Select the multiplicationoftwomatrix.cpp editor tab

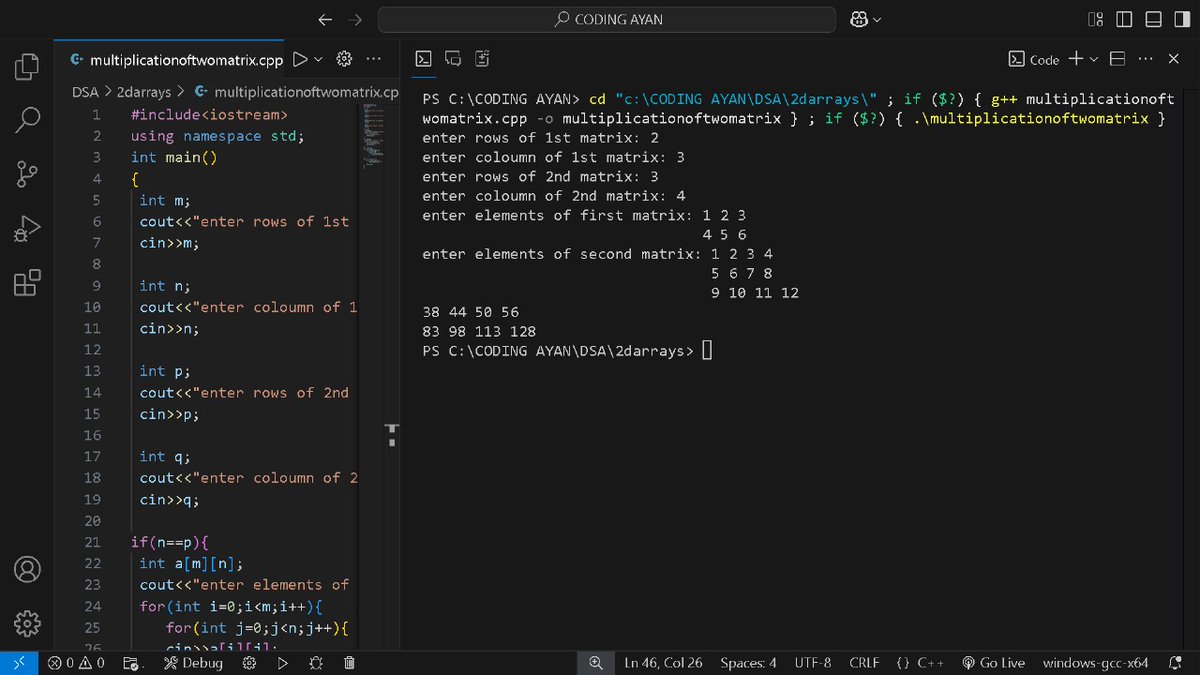coord(176,60)
